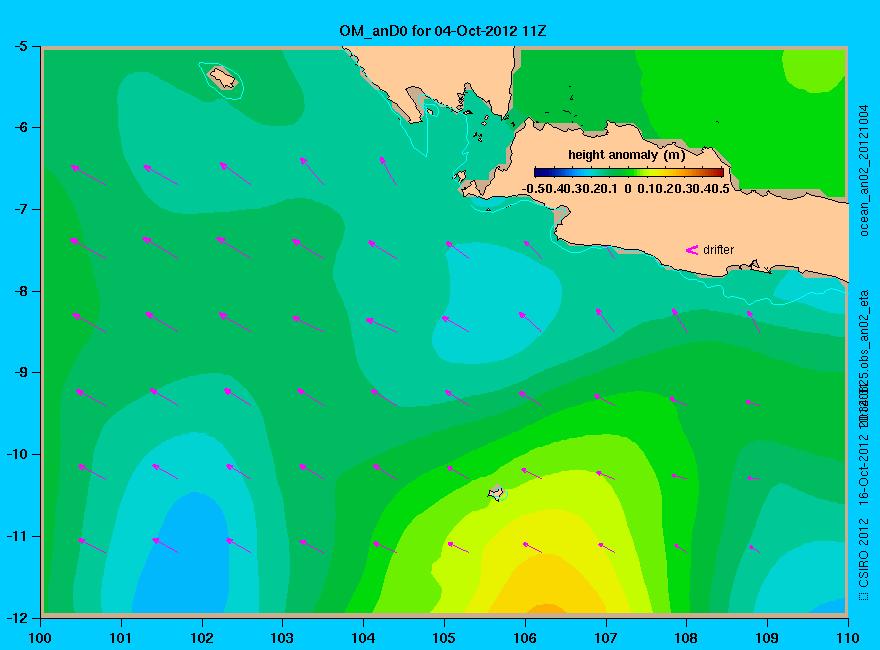Click the x-axis label '104'

363,638
